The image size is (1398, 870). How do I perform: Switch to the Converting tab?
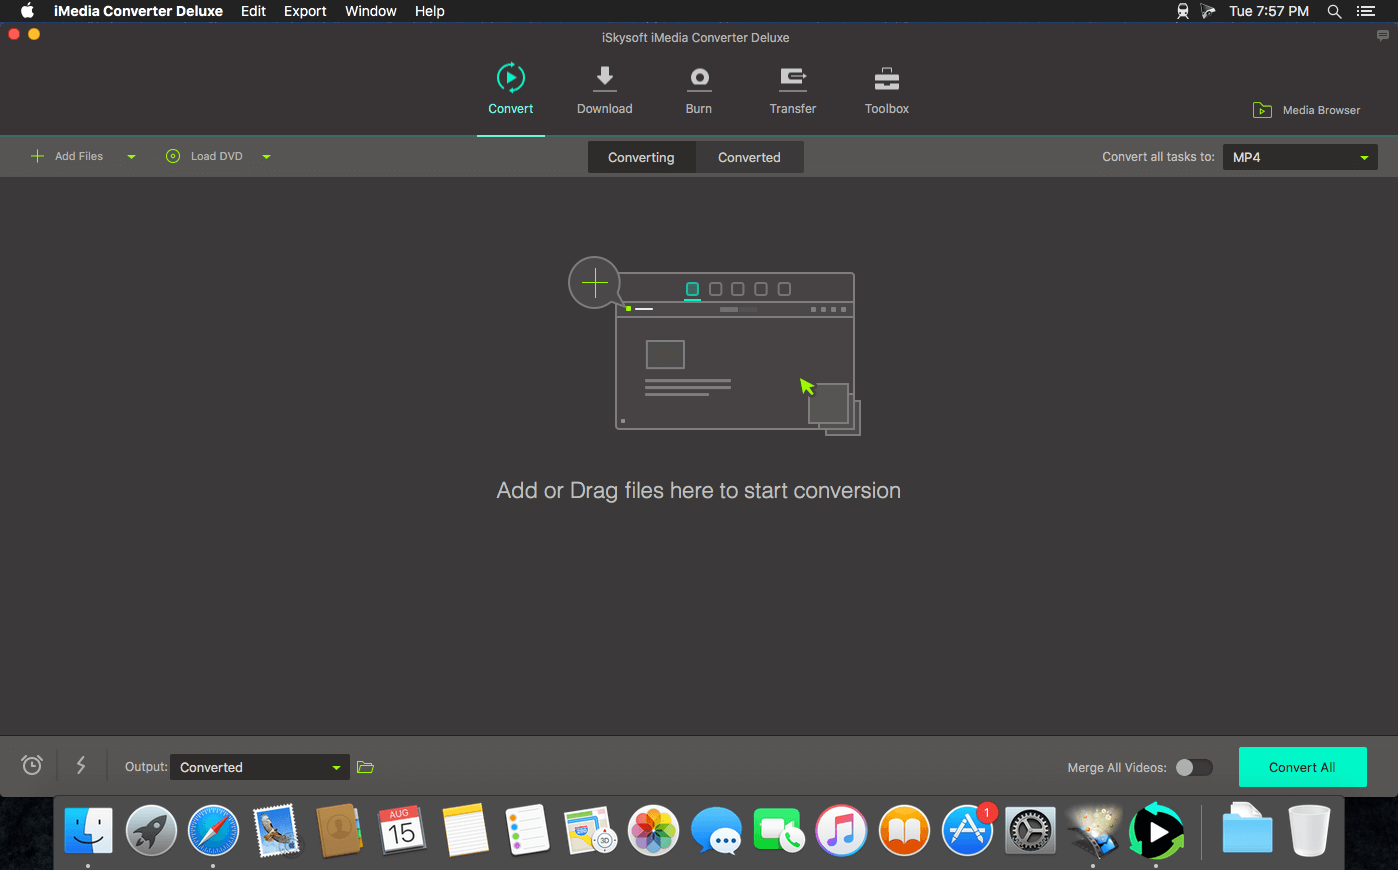click(x=641, y=157)
